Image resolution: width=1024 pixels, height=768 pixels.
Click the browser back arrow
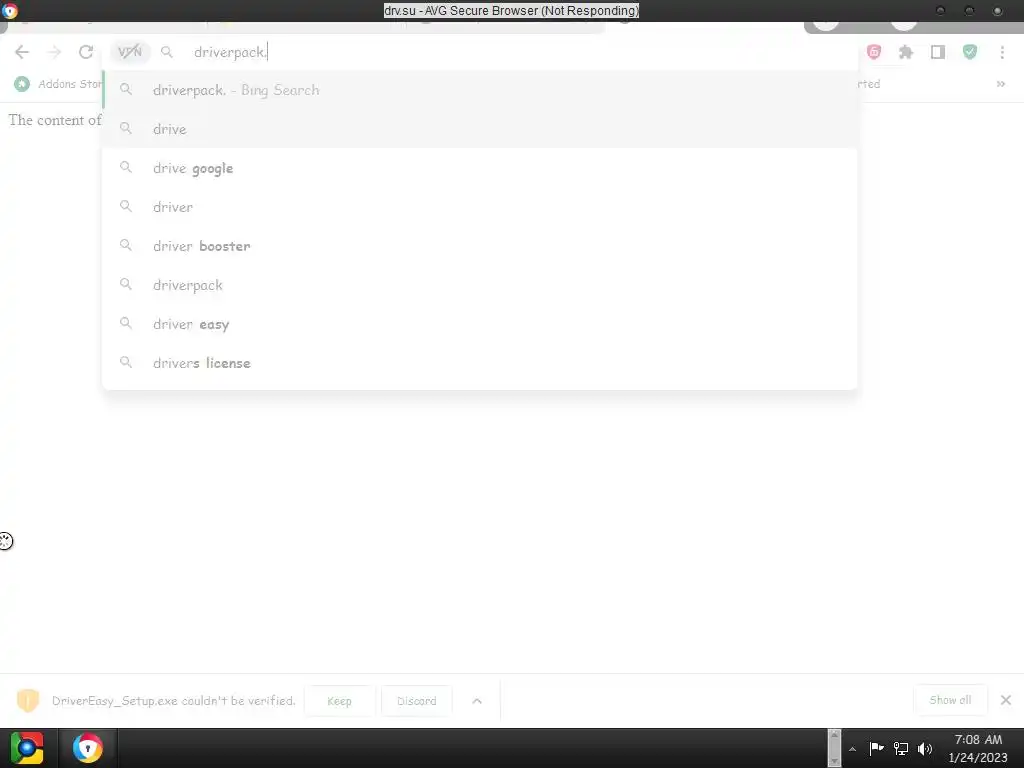tap(22, 52)
